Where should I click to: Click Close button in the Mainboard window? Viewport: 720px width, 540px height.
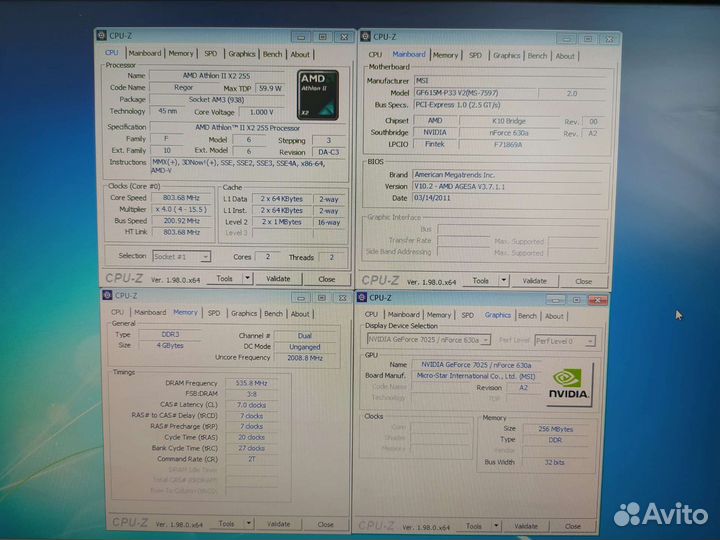(x=584, y=281)
